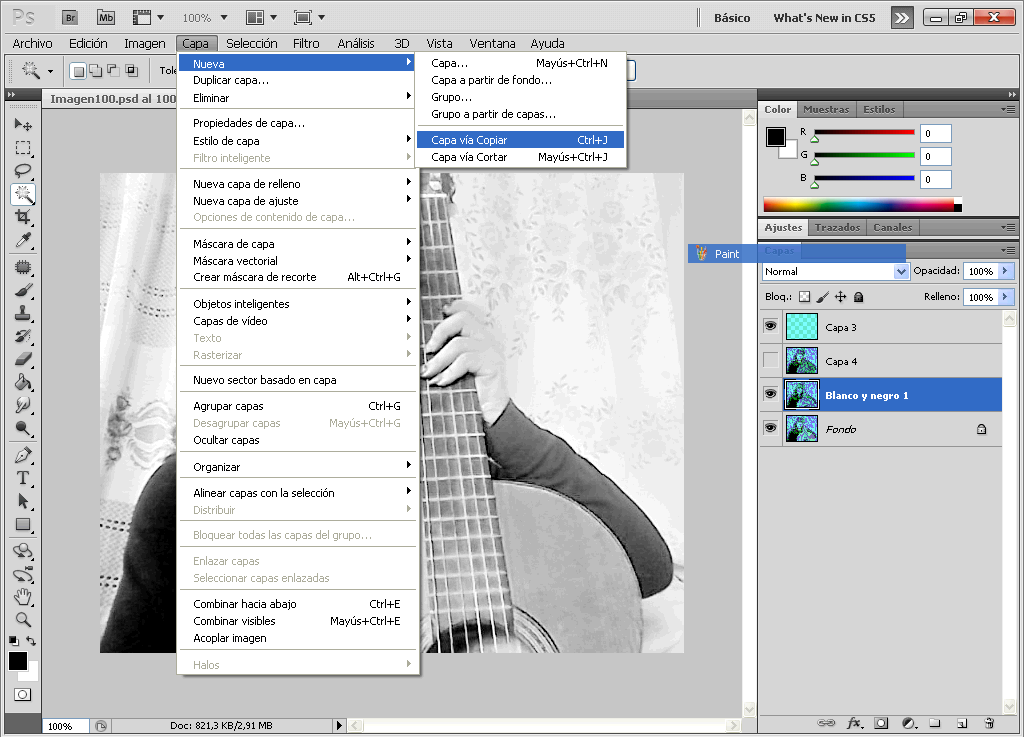Show the Capa 4 layer
Viewport: 1024px width, 737px height.
click(x=771, y=360)
